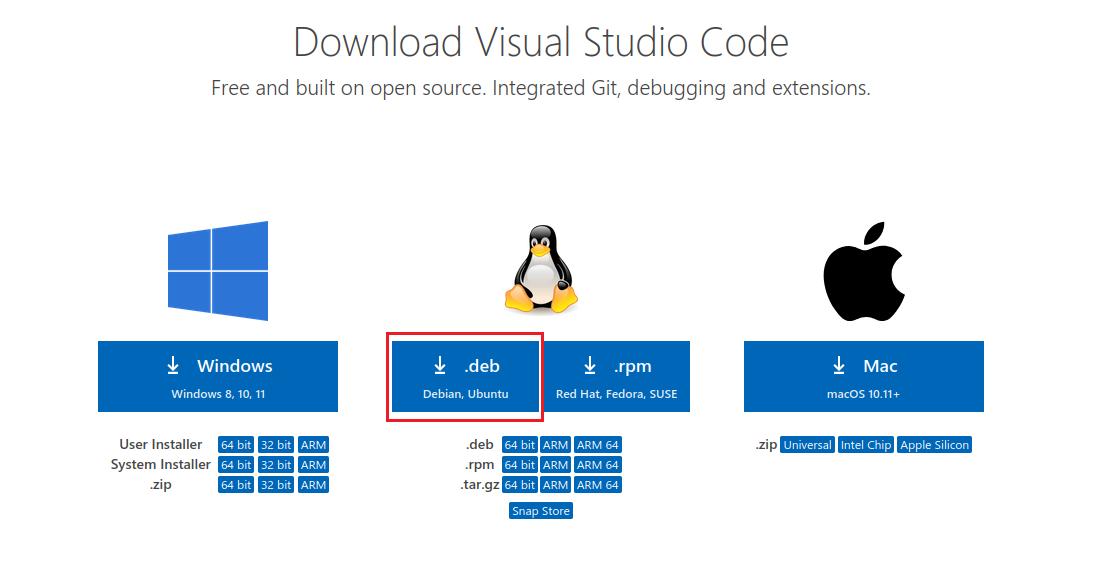
Task: Select User Installer ARM for Windows
Action: tap(314, 445)
